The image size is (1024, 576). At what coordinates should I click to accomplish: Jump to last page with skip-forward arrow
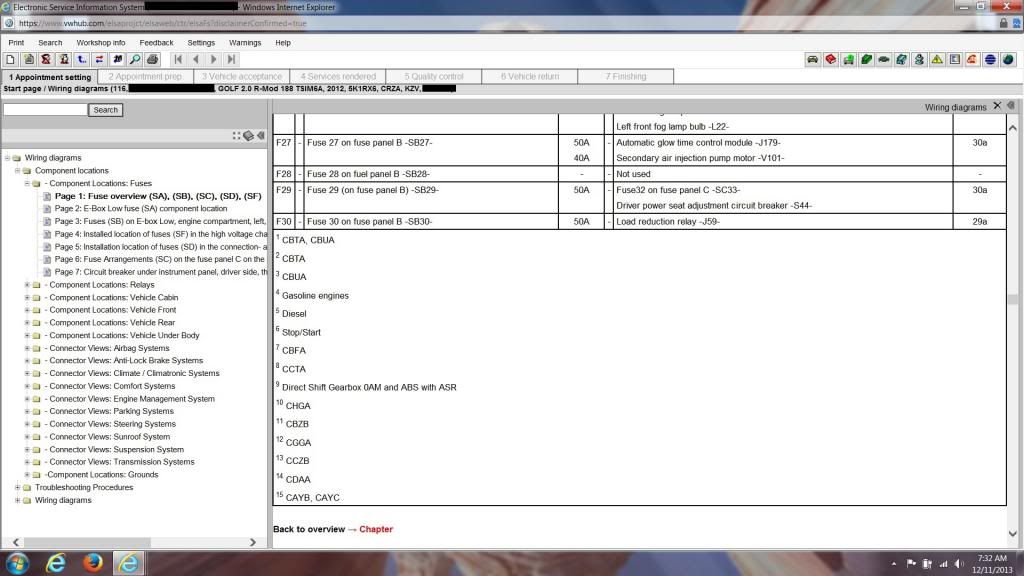coord(231,59)
